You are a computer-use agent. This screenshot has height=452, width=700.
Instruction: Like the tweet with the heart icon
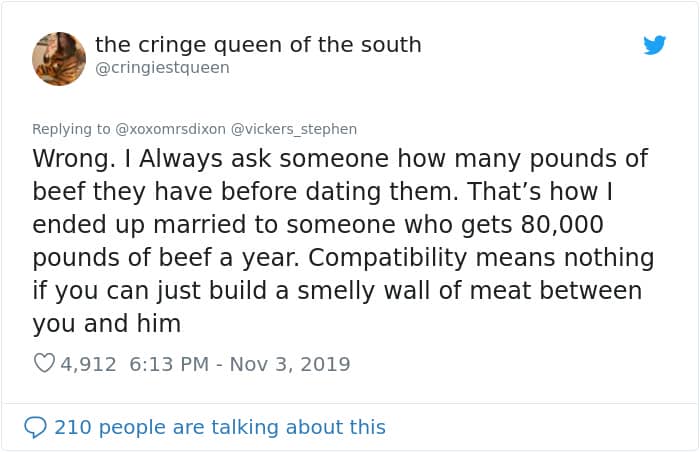click(x=44, y=364)
